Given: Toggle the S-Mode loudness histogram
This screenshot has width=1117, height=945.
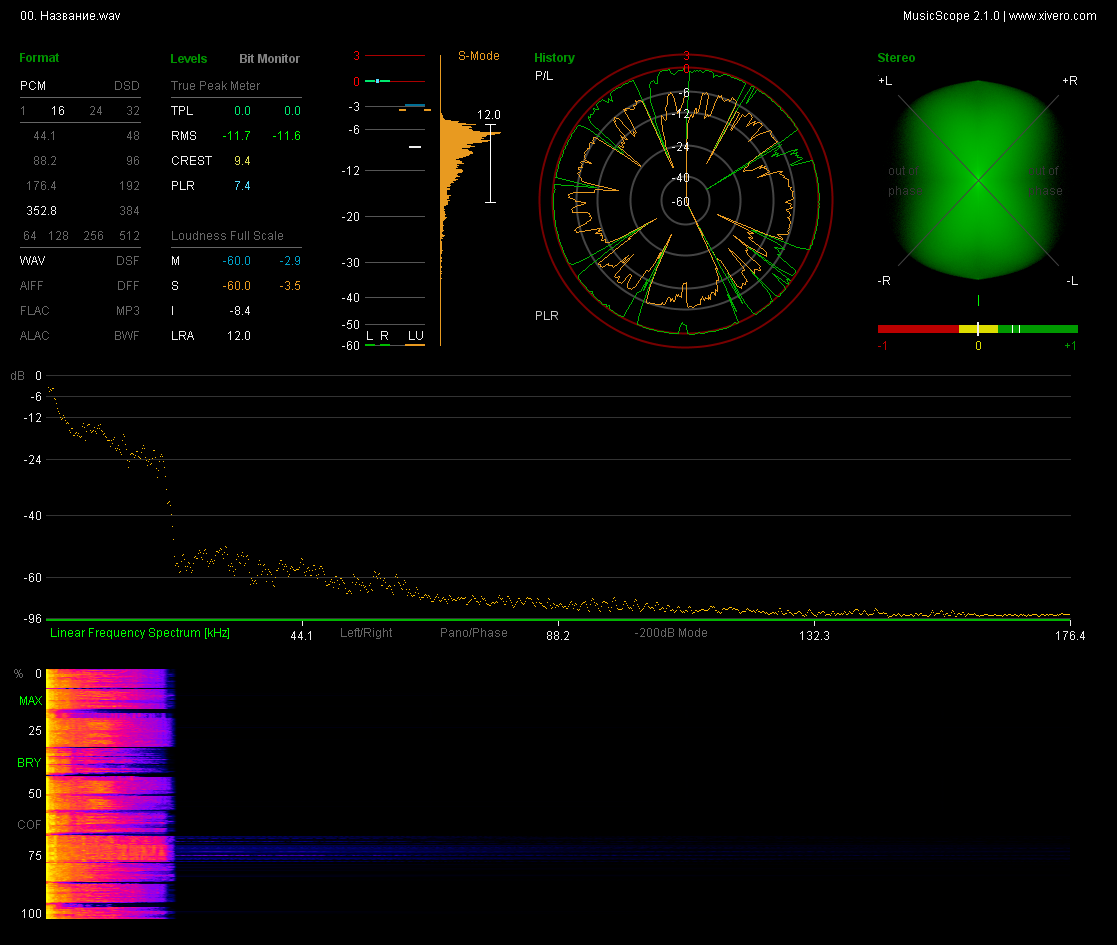Looking at the screenshot, I should 479,56.
